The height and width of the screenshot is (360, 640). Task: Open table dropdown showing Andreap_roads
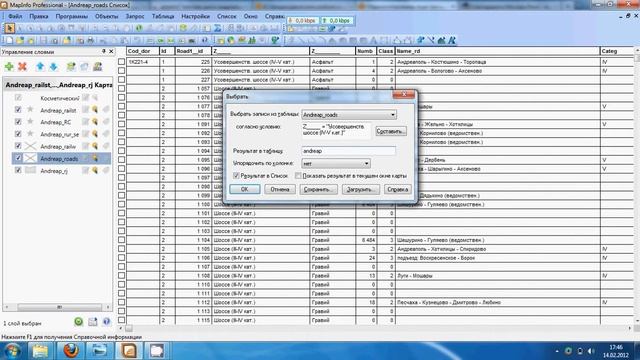pyautogui.click(x=393, y=115)
